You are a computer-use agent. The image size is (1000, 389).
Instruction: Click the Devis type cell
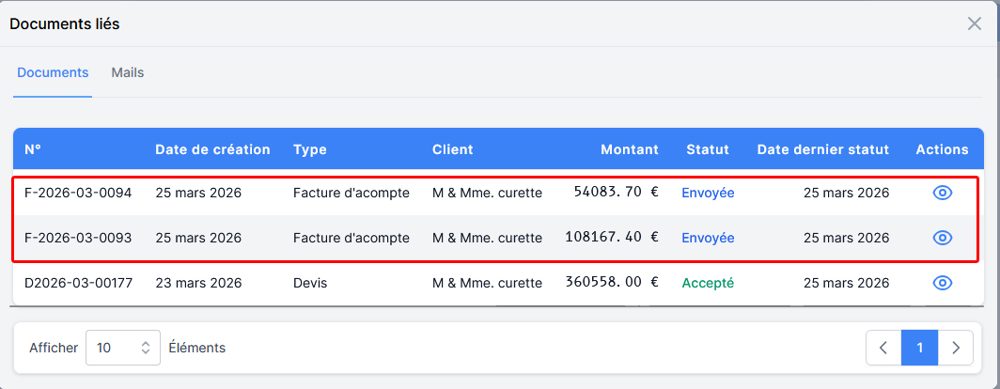pyautogui.click(x=310, y=283)
